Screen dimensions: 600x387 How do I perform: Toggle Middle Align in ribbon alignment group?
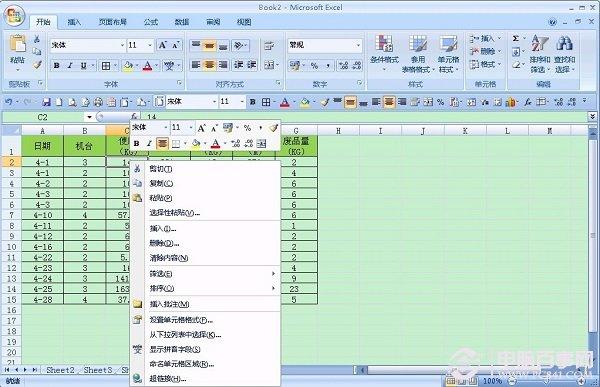click(209, 46)
